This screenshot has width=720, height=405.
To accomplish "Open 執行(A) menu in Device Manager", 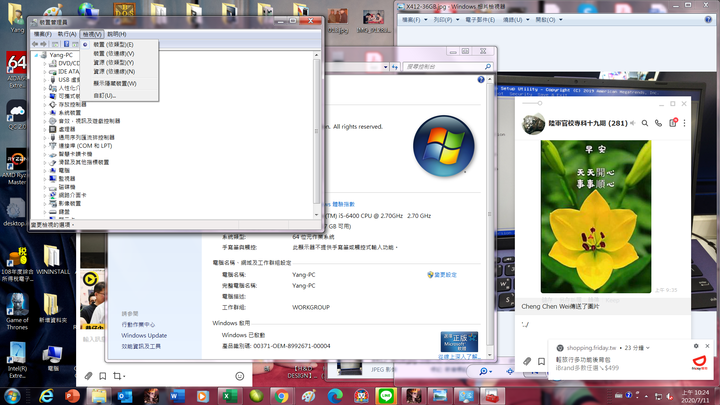I will tap(67, 34).
